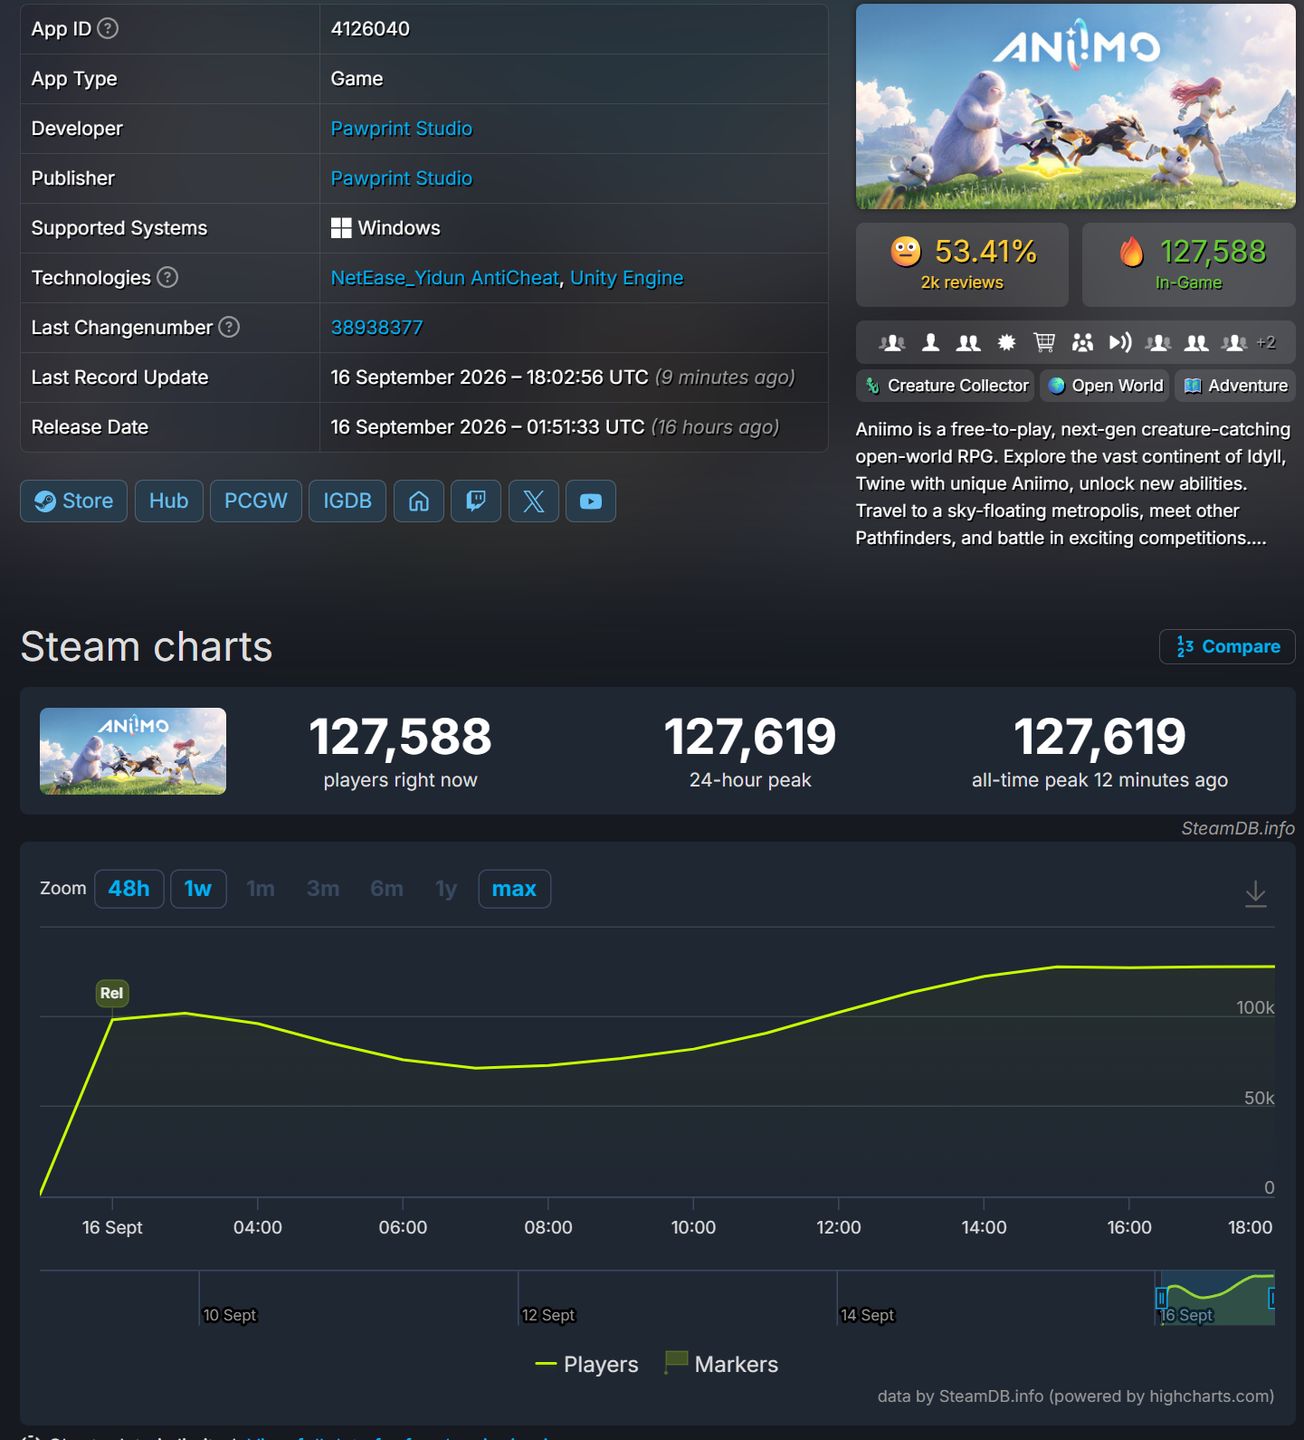Open the IGDB link button
The height and width of the screenshot is (1440, 1304).
point(348,501)
